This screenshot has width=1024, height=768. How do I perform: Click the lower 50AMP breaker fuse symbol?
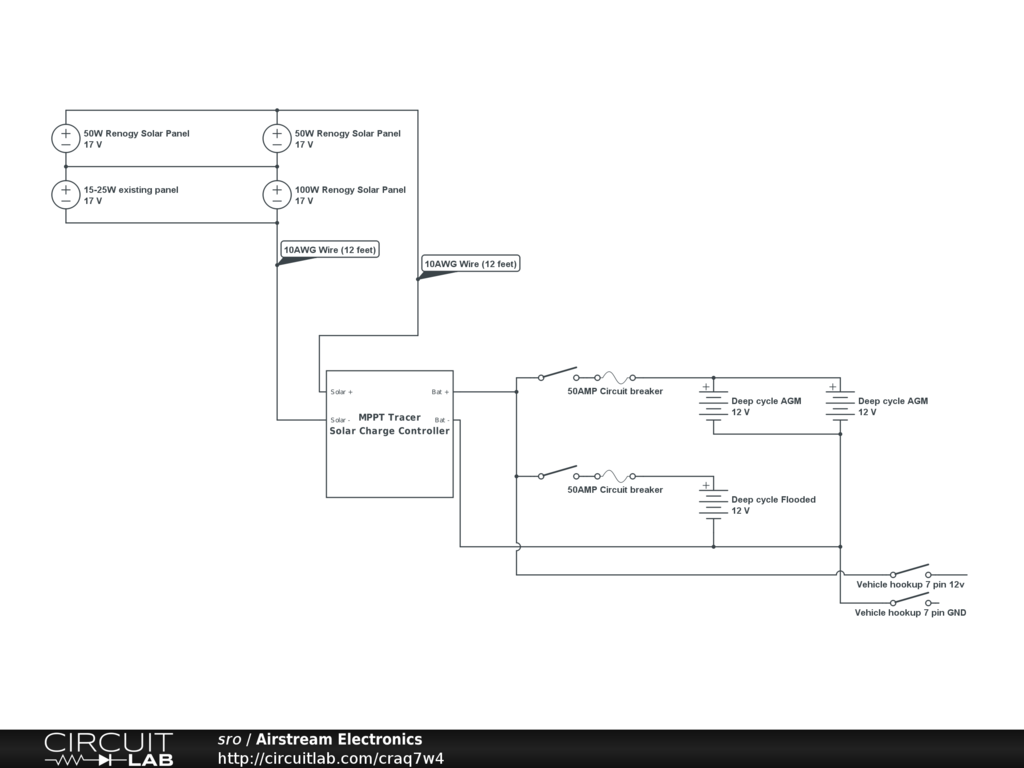point(615,476)
